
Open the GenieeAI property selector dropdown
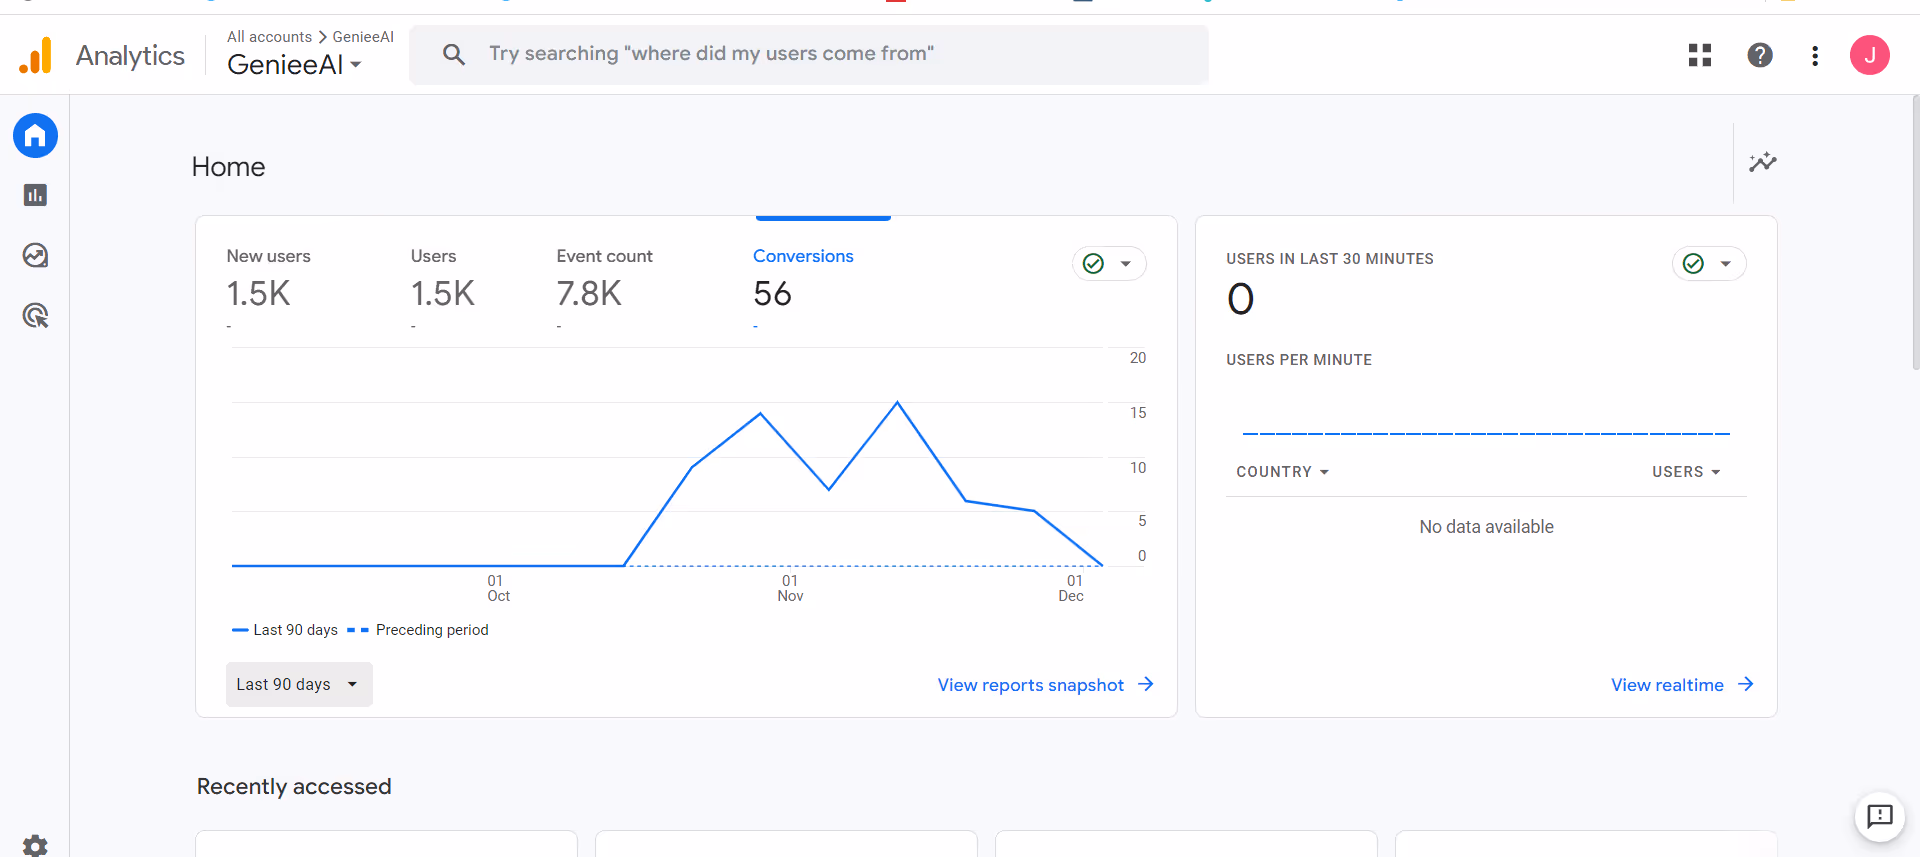click(x=294, y=64)
